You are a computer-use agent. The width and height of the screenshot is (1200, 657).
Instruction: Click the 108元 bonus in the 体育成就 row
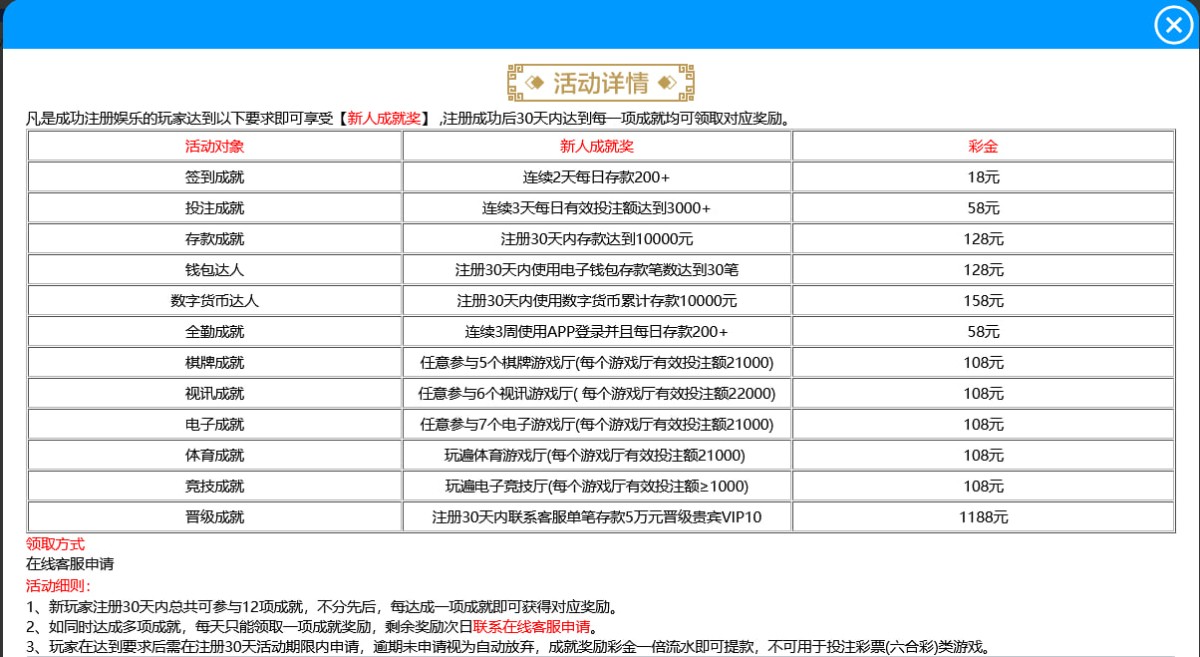[x=983, y=455]
